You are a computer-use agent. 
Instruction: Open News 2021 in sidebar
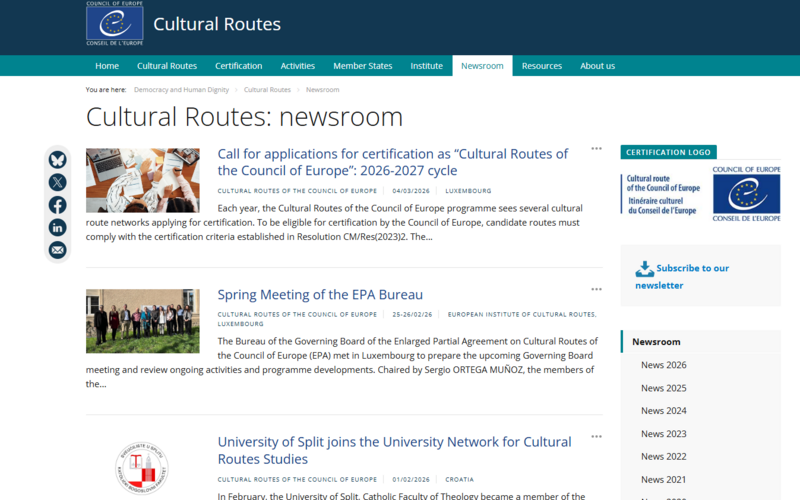tap(663, 480)
